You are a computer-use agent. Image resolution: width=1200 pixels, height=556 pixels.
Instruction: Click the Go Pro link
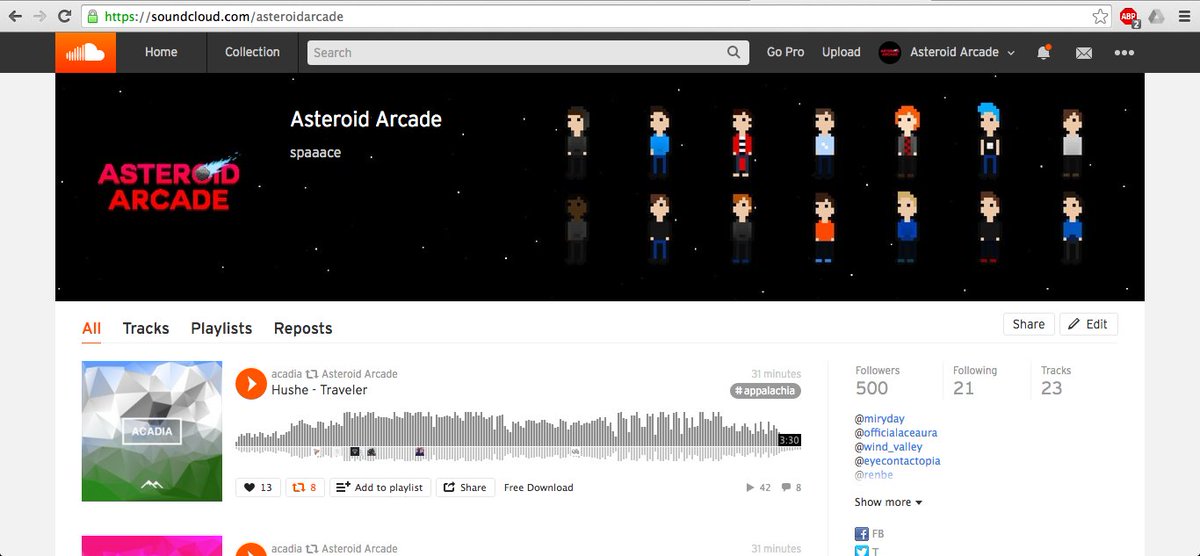(x=785, y=52)
